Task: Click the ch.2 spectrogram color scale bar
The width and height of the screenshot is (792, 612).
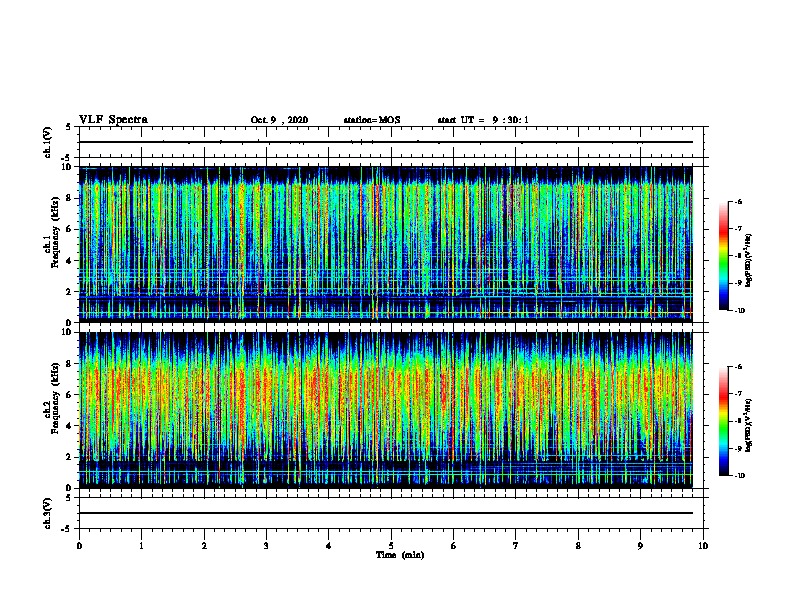Action: click(x=723, y=421)
